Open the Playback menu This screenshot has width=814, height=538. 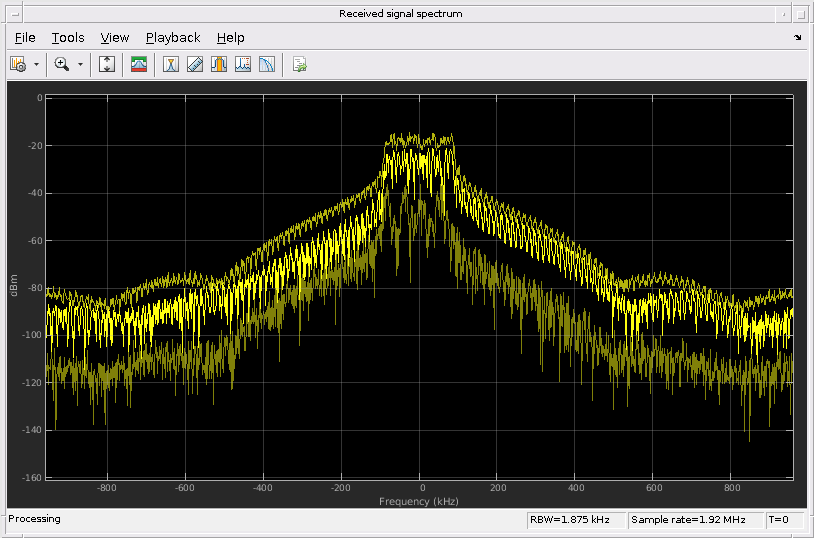(173, 38)
